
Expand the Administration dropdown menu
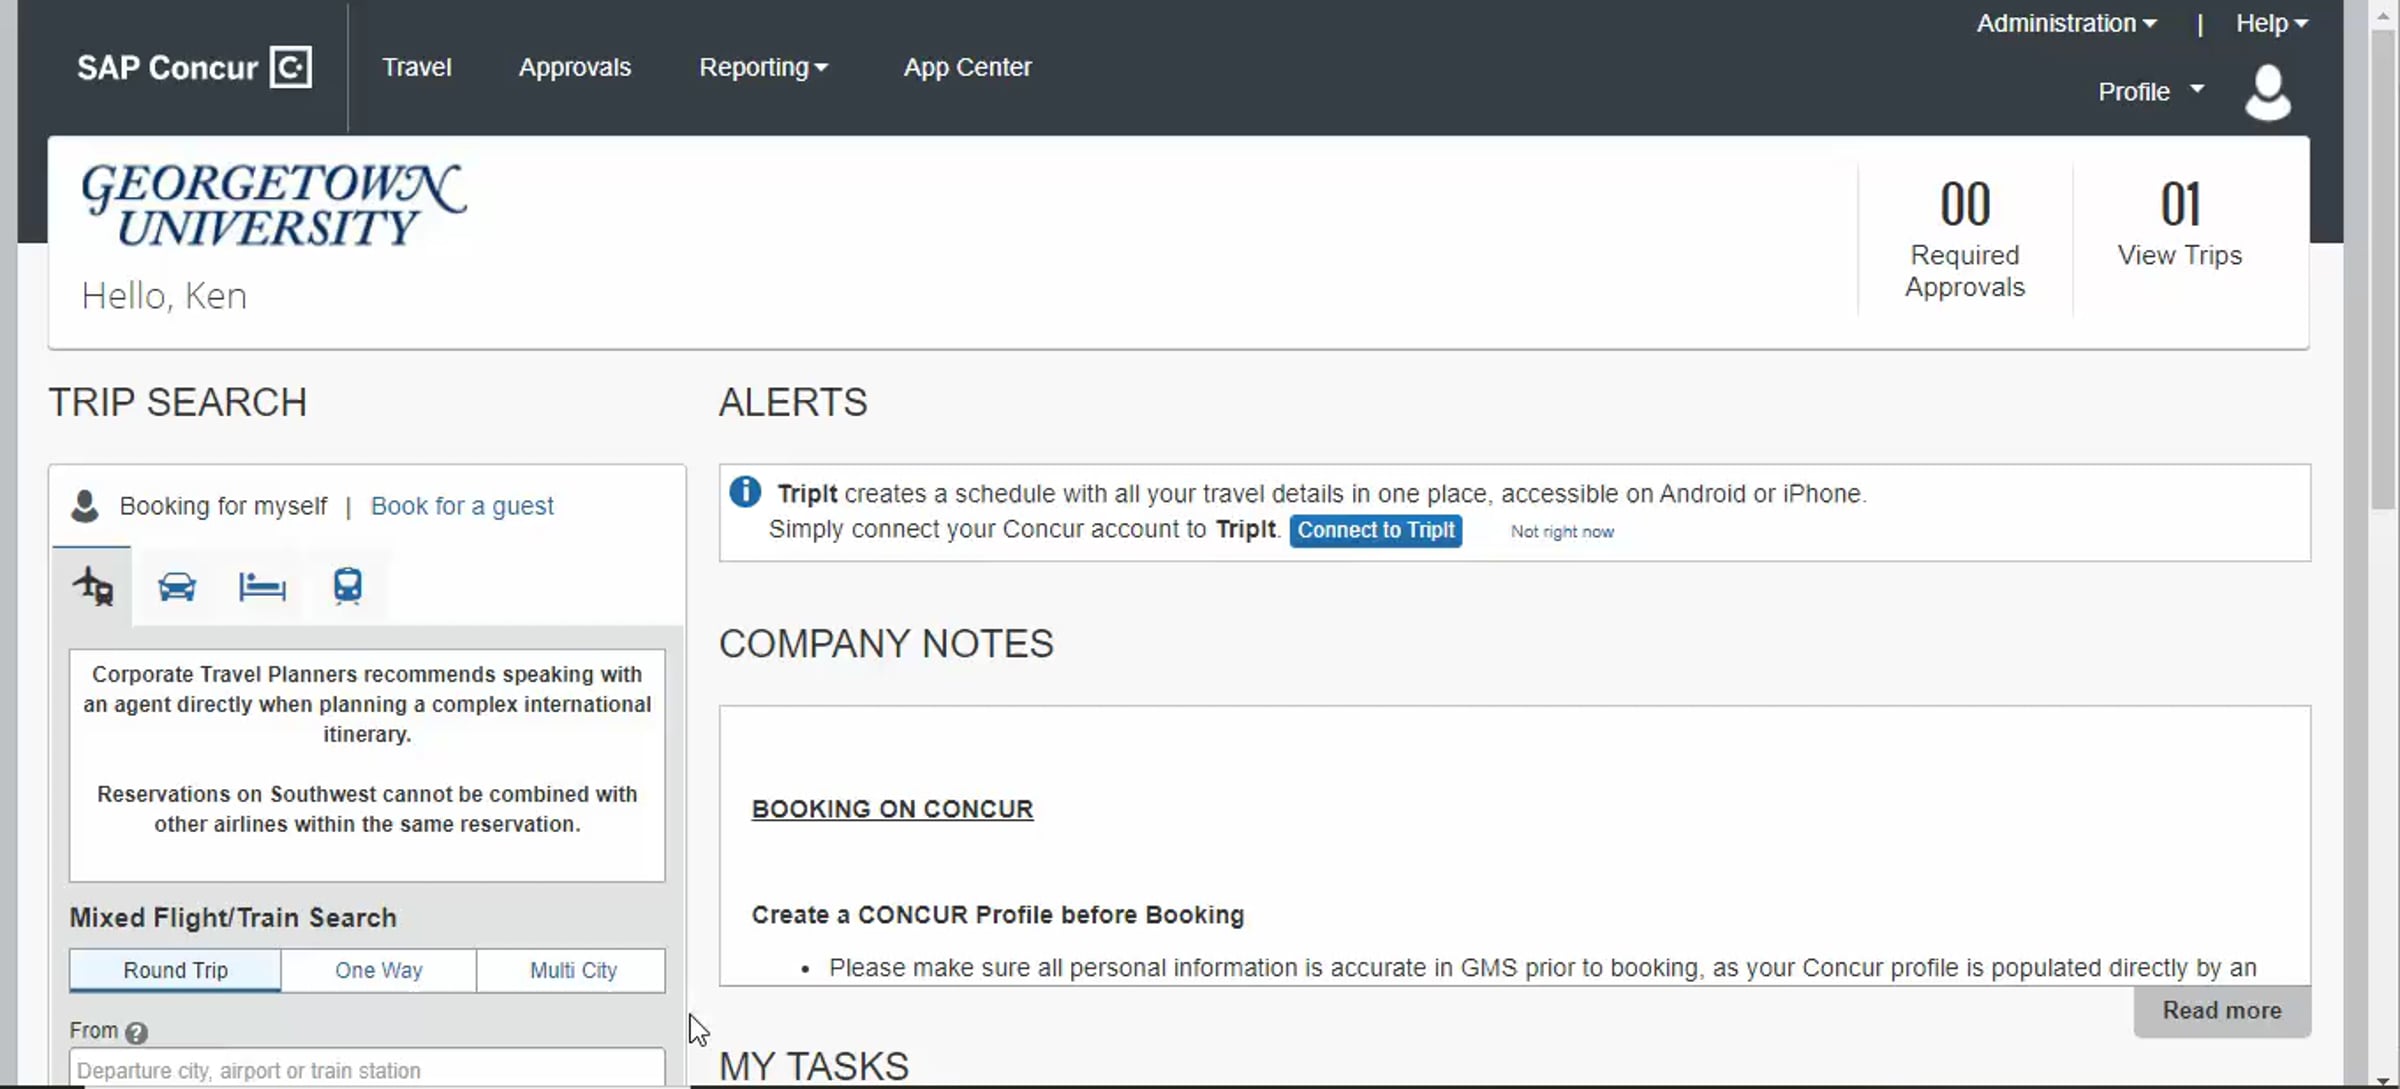(2066, 23)
